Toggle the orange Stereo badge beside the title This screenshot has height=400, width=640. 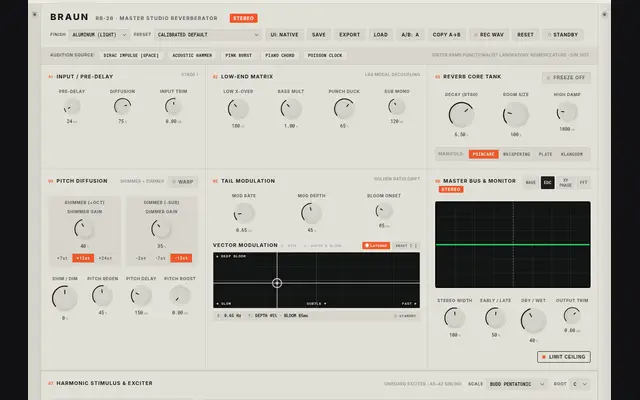pos(243,18)
